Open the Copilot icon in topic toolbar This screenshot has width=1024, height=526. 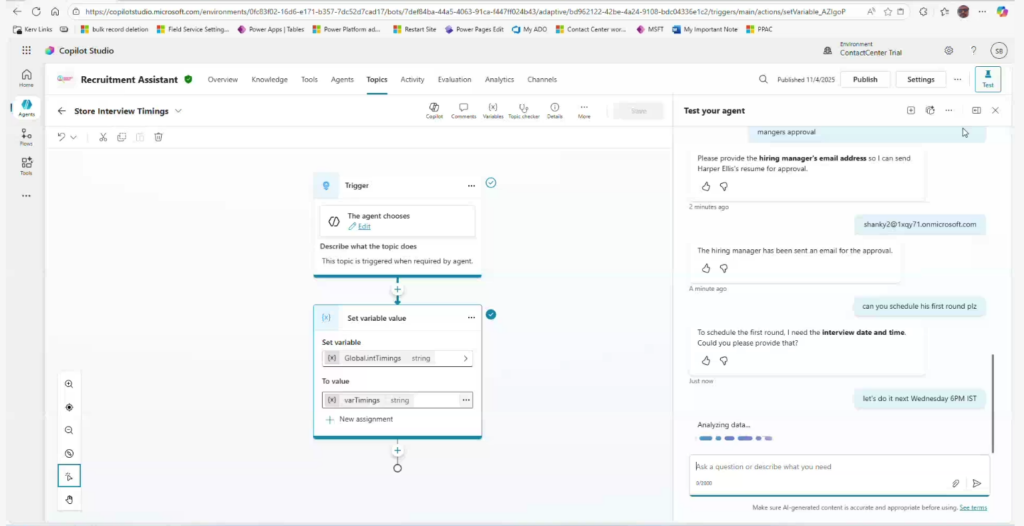(x=434, y=107)
